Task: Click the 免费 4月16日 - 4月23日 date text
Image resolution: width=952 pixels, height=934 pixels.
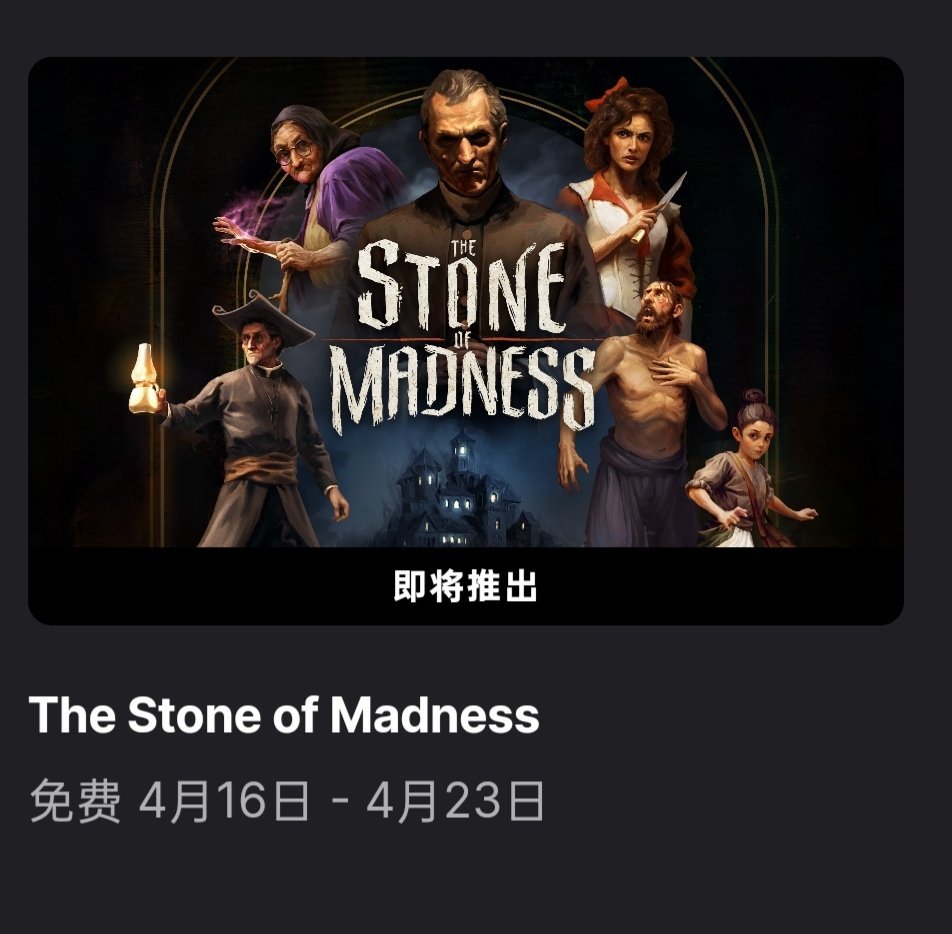Action: [287, 802]
